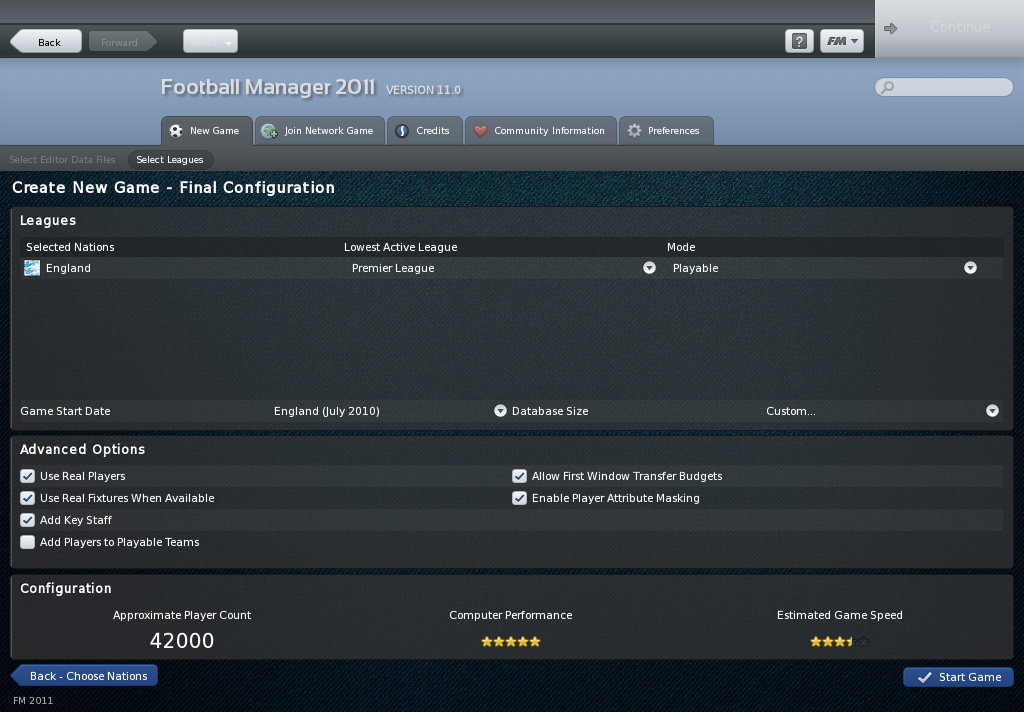The width and height of the screenshot is (1024, 712).
Task: Toggle Allow First Window Transfer Budgets
Action: tap(519, 476)
